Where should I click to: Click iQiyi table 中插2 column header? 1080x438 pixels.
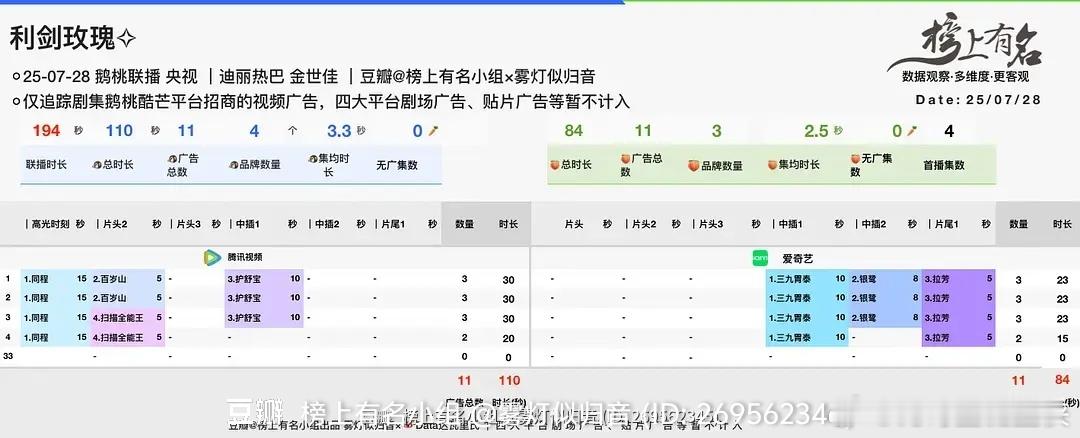[x=871, y=224]
